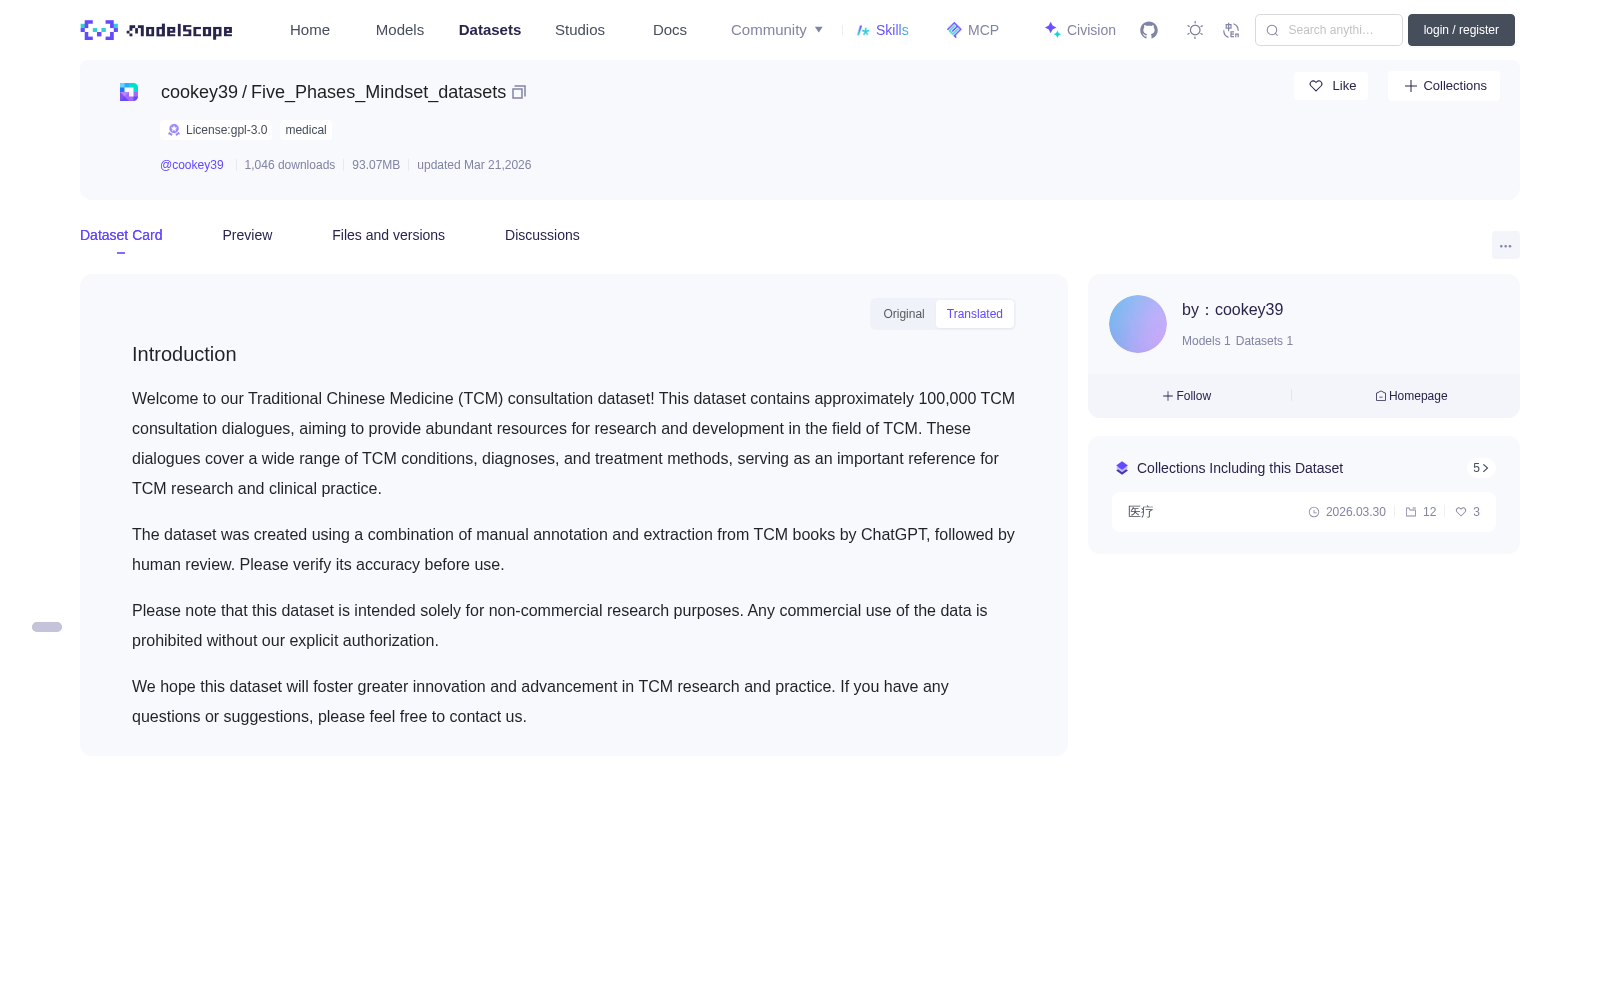
Task: Click the three-dots more options button
Action: click(1506, 245)
